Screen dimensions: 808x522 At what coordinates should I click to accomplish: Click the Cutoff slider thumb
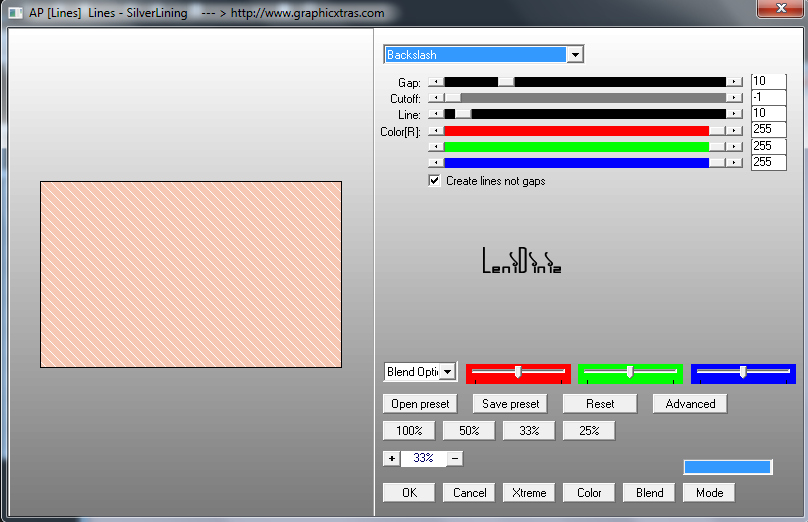[452, 98]
